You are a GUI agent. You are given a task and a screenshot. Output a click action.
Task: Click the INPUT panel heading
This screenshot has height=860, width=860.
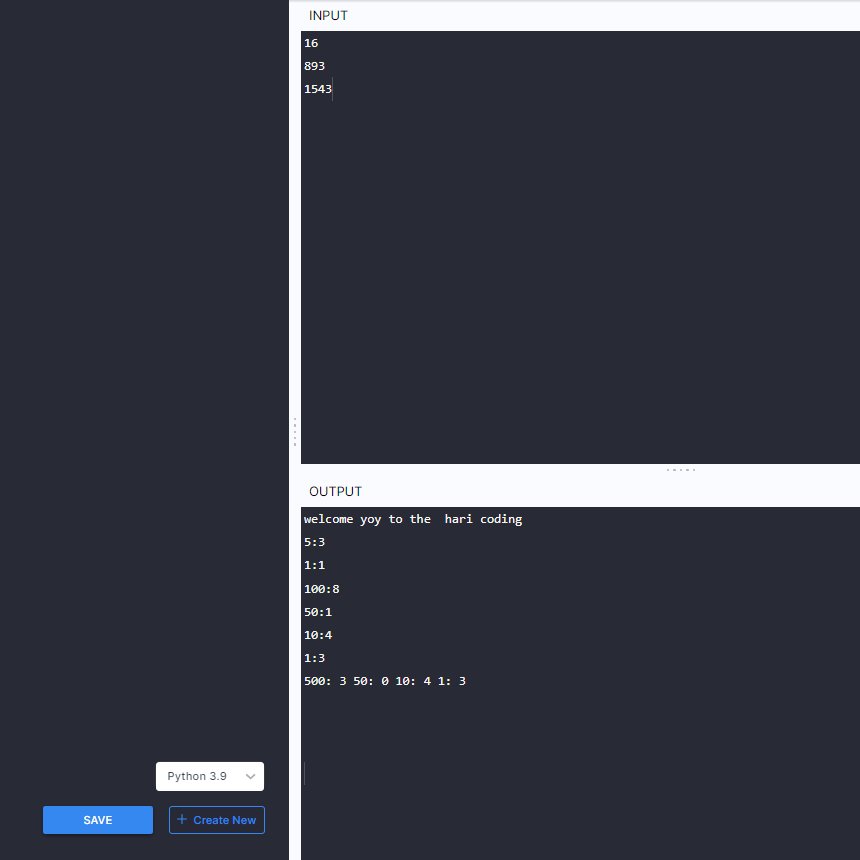coord(328,15)
